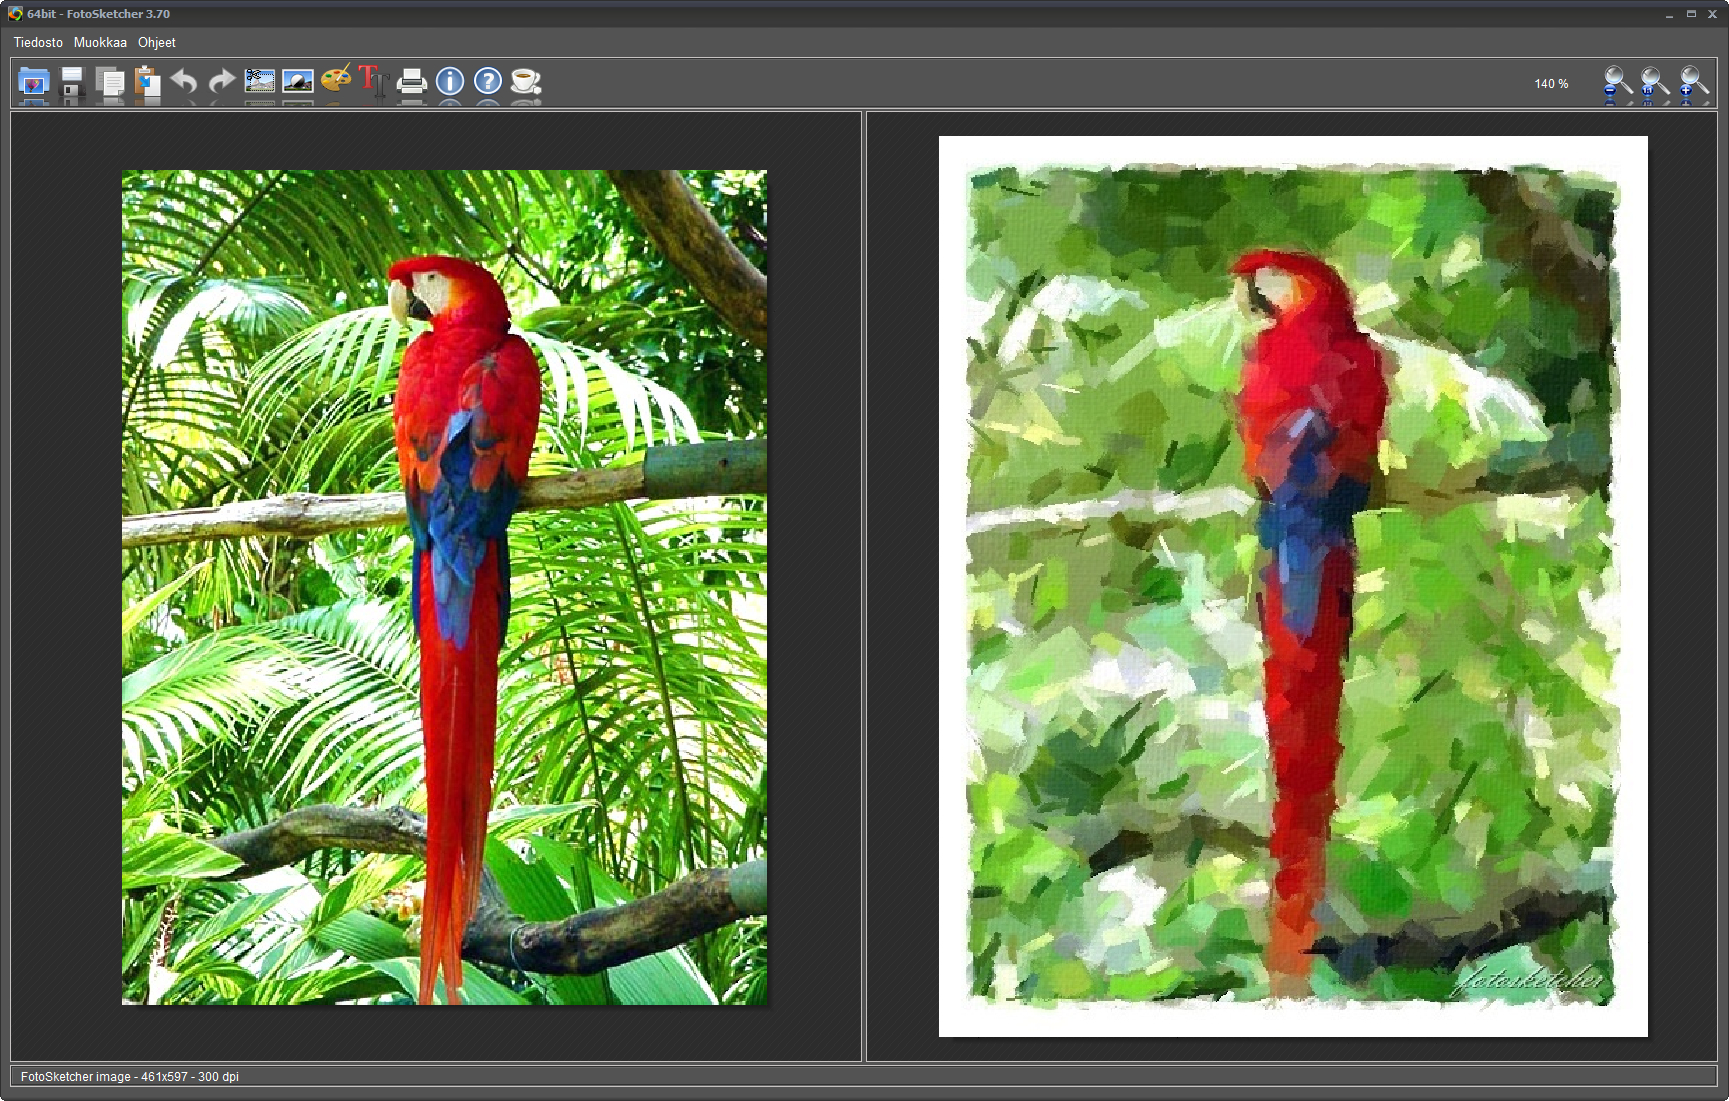Image resolution: width=1729 pixels, height=1101 pixels.
Task: Undo the last action
Action: pos(184,82)
